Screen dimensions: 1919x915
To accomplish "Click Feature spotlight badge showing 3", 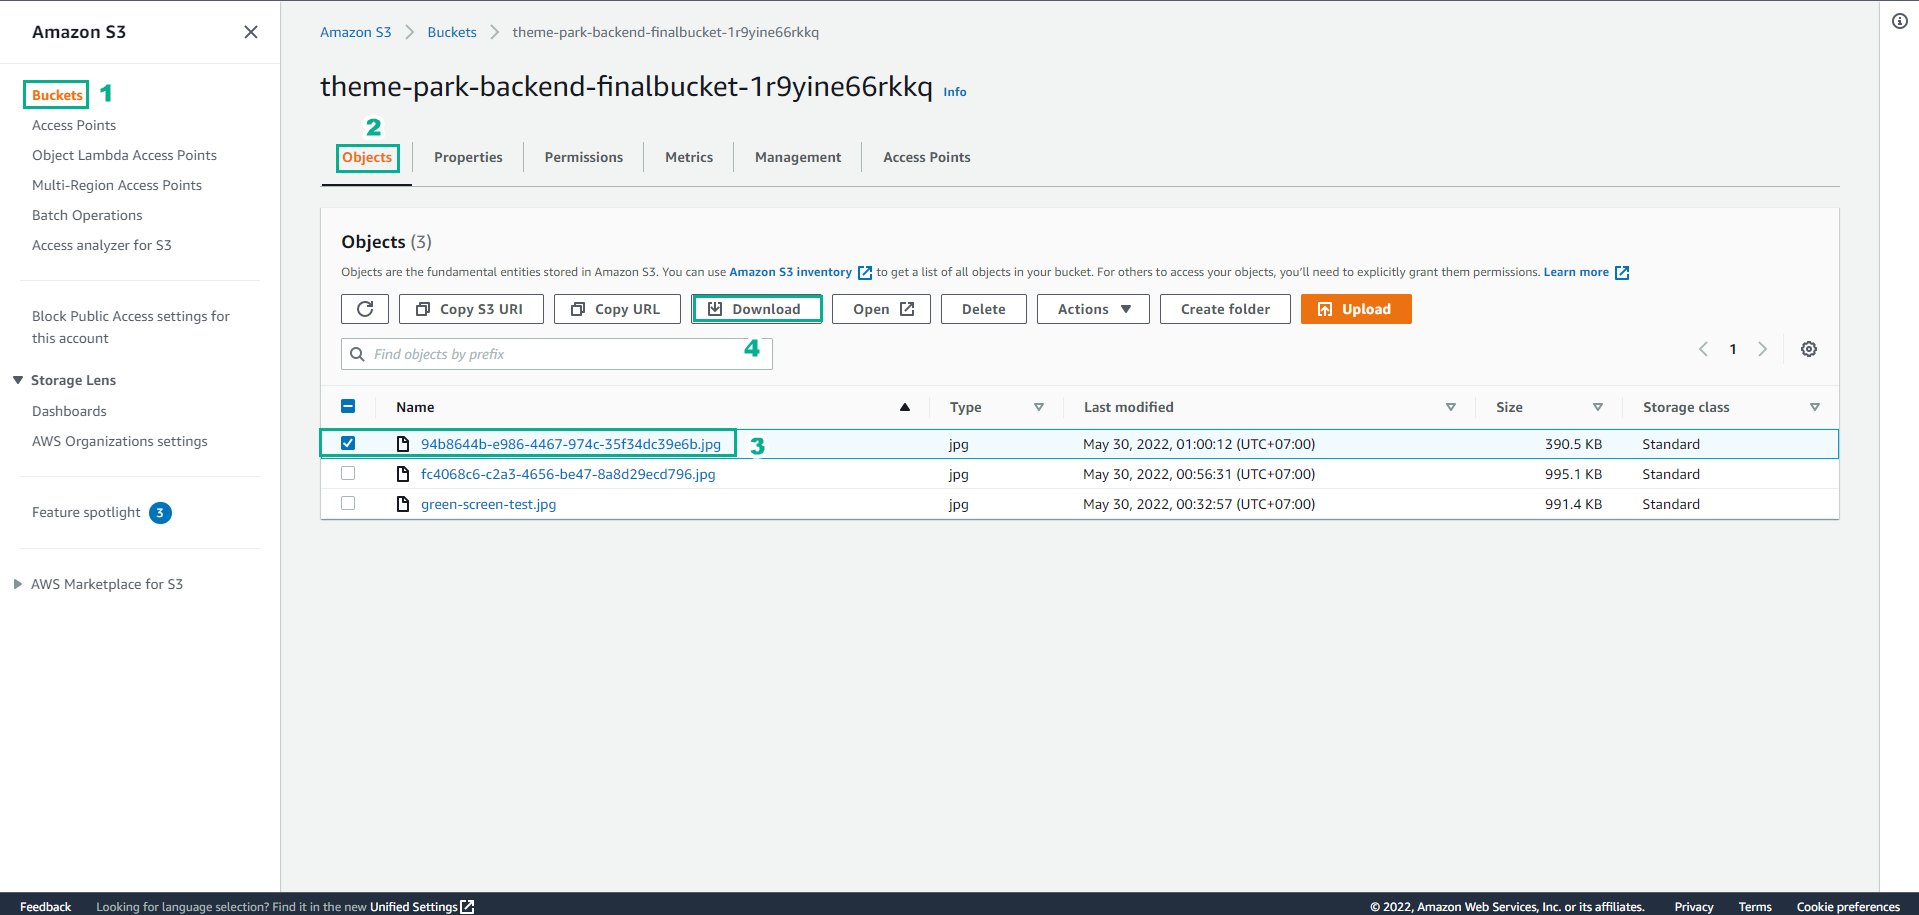I will pos(160,513).
